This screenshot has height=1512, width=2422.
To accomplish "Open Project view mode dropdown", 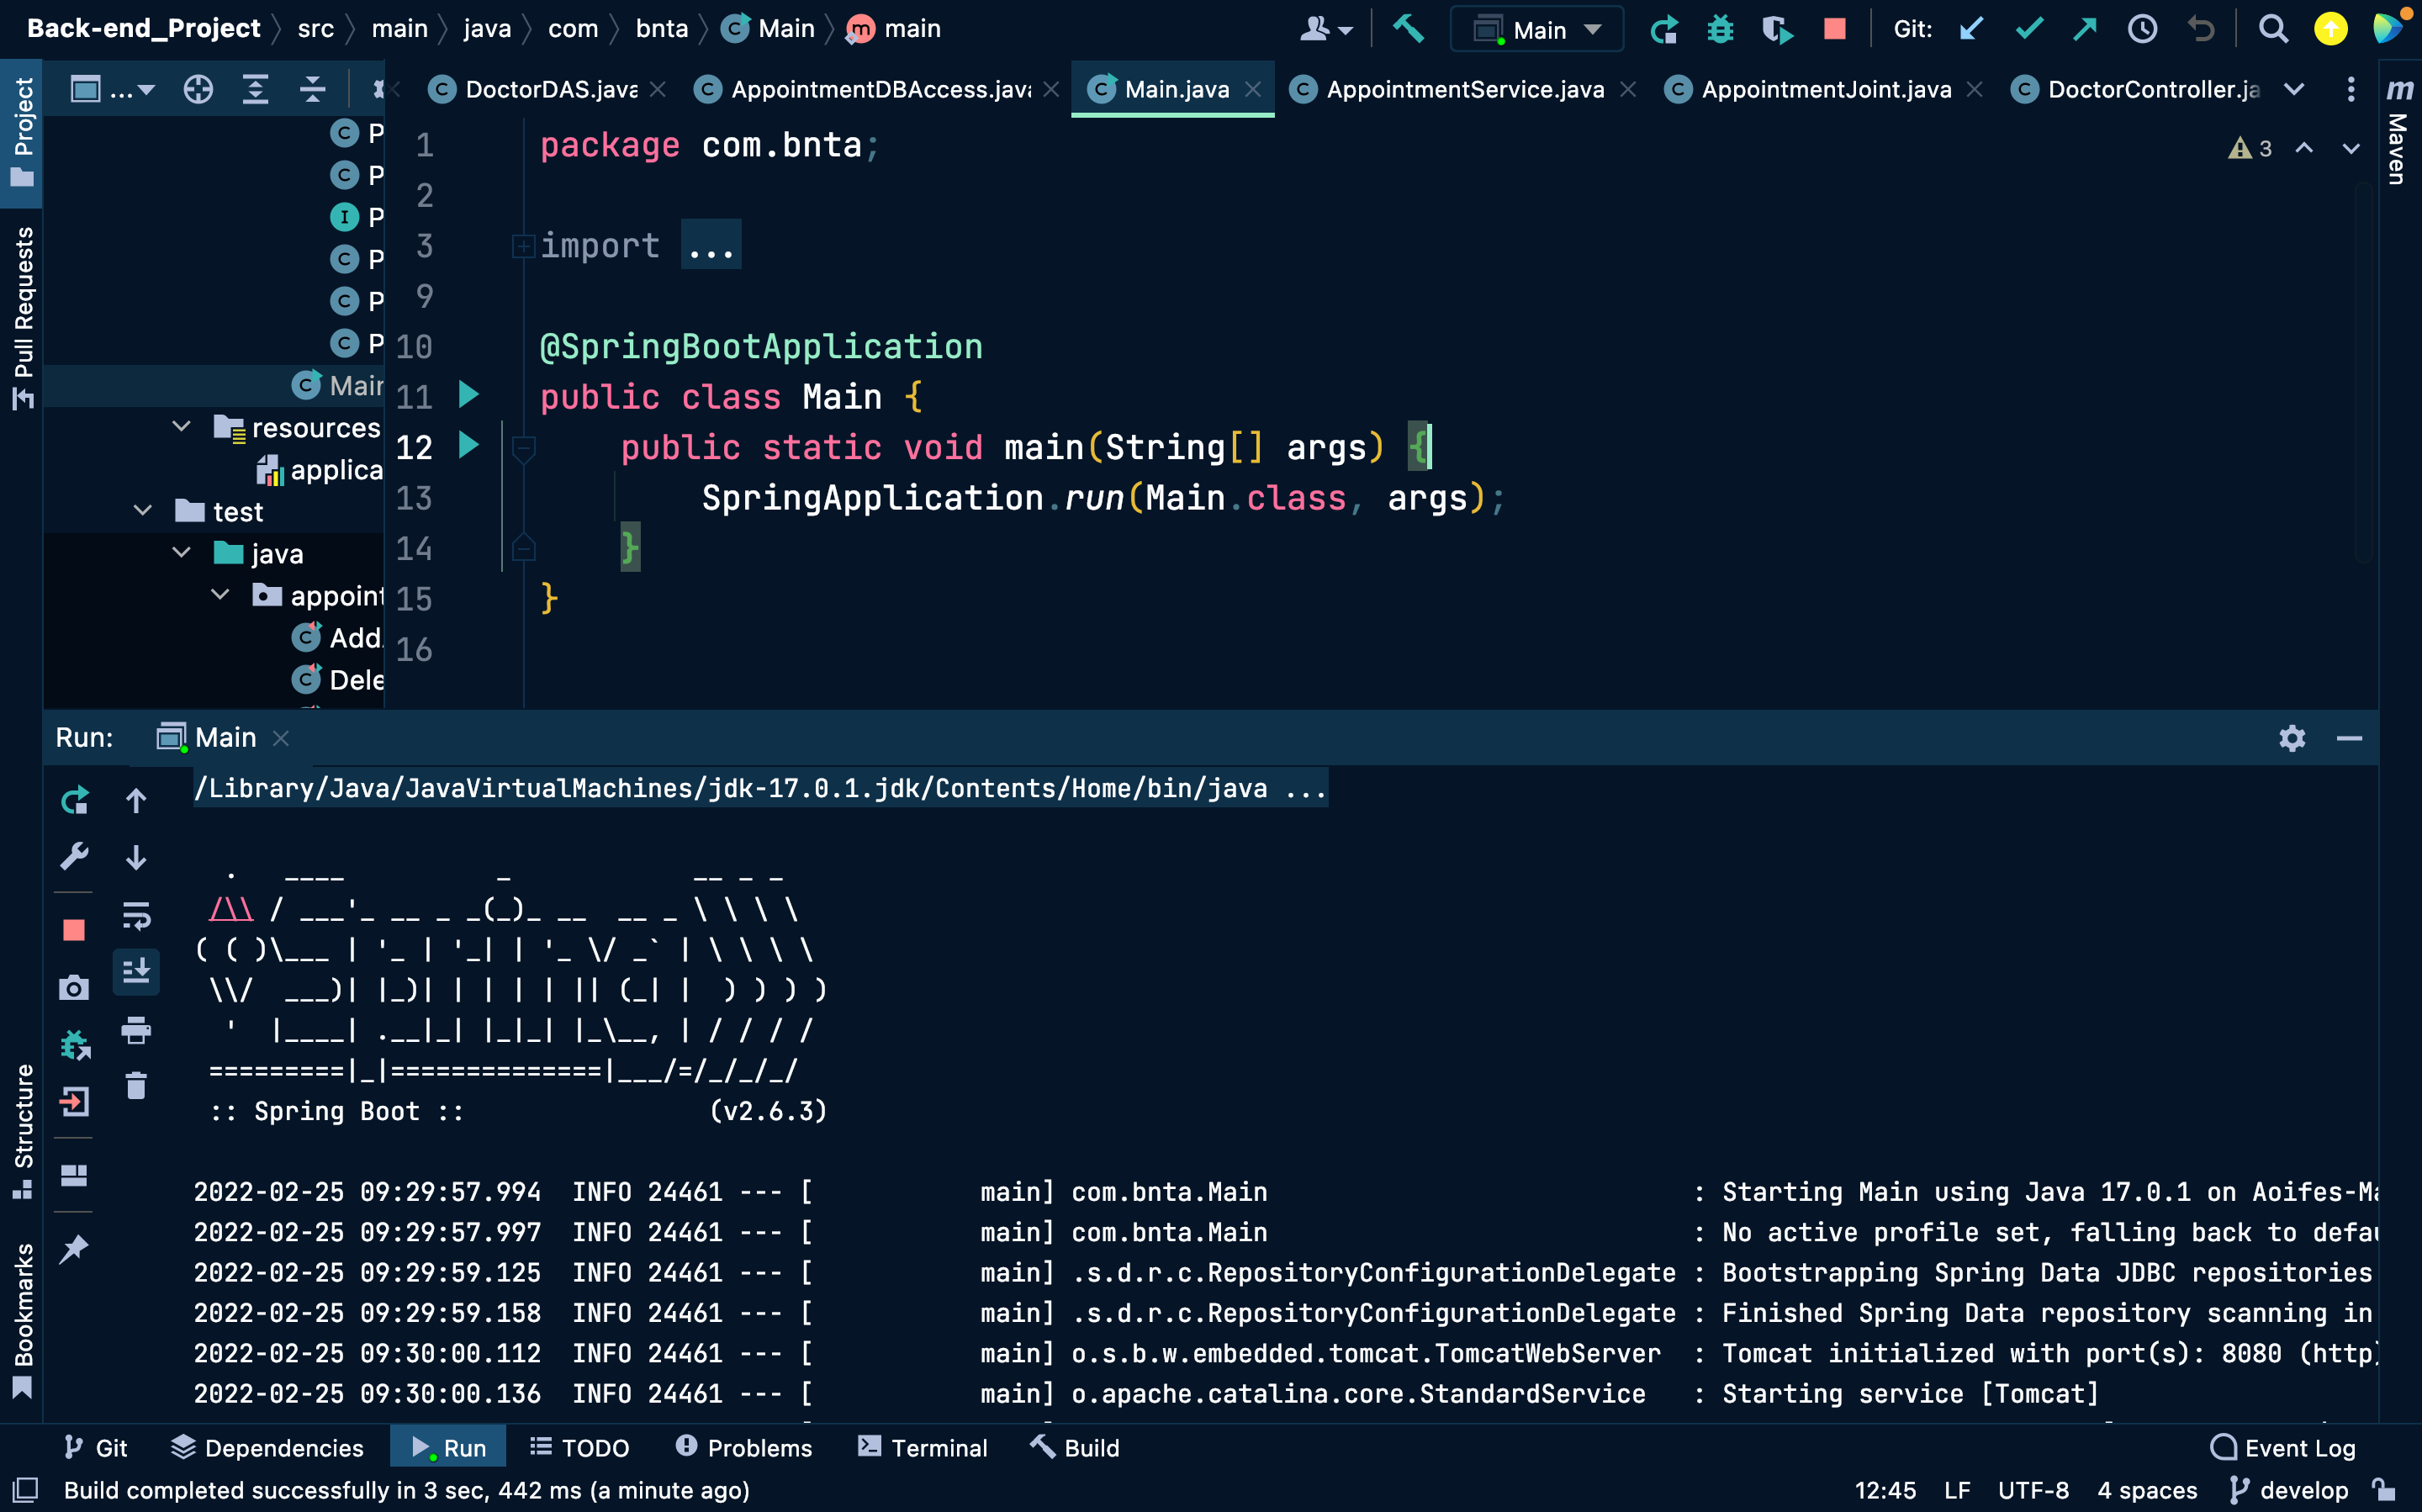I will 112,89.
